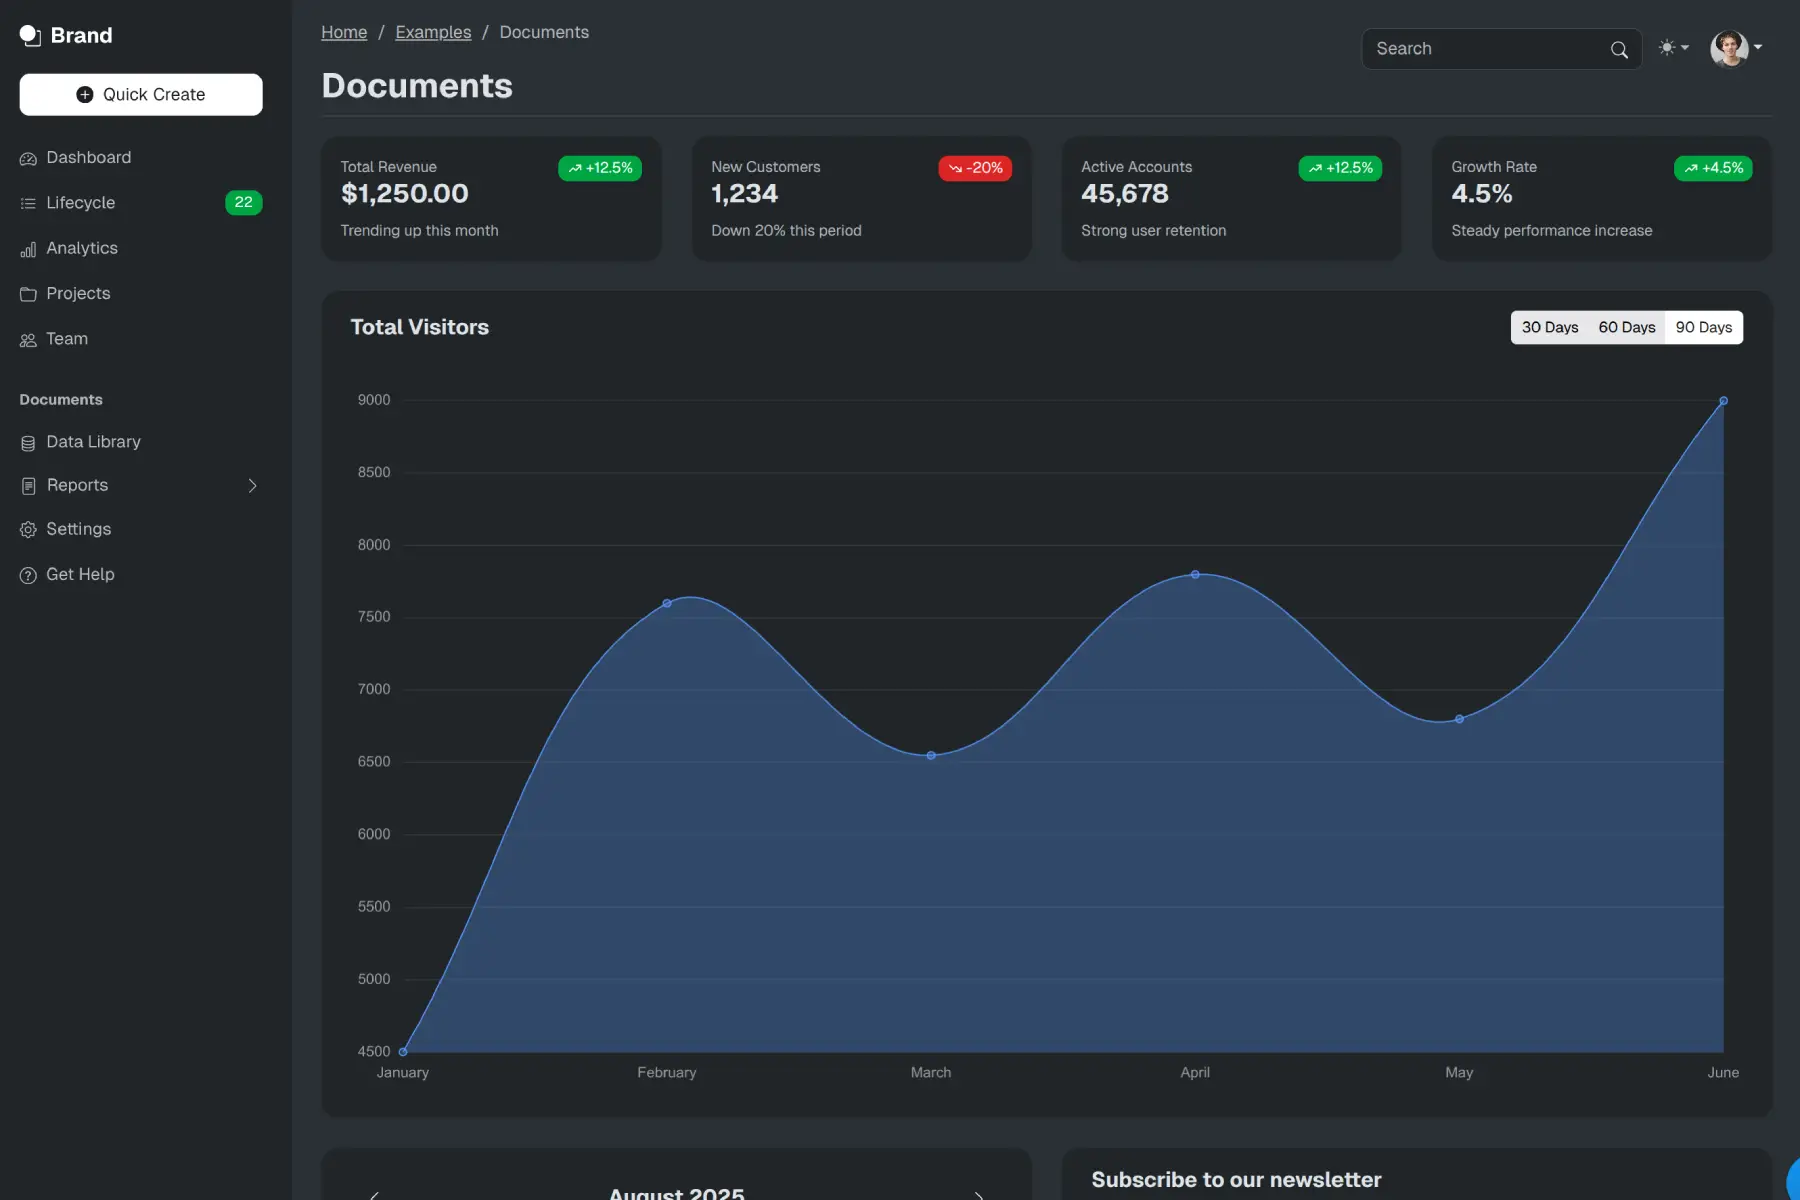This screenshot has height=1200, width=1800.
Task: Open the Projects section
Action: [x=78, y=293]
